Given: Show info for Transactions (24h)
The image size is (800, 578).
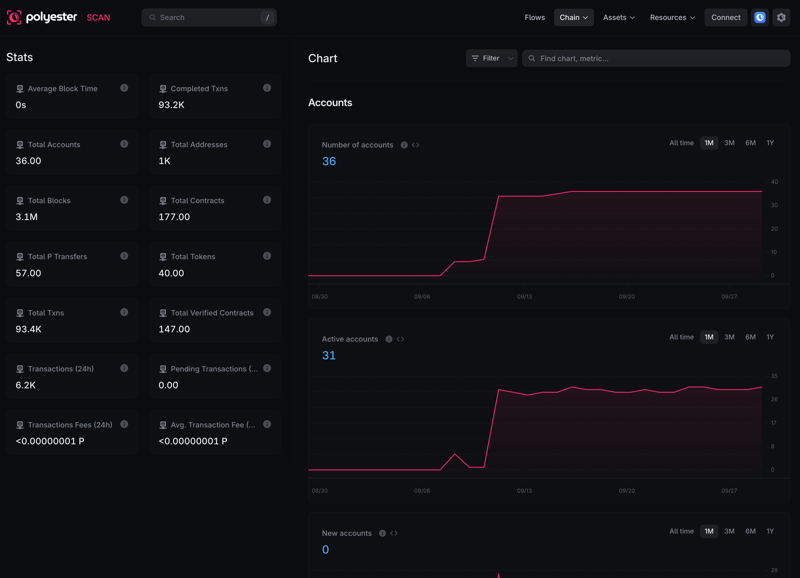Looking at the screenshot, I should [x=124, y=368].
